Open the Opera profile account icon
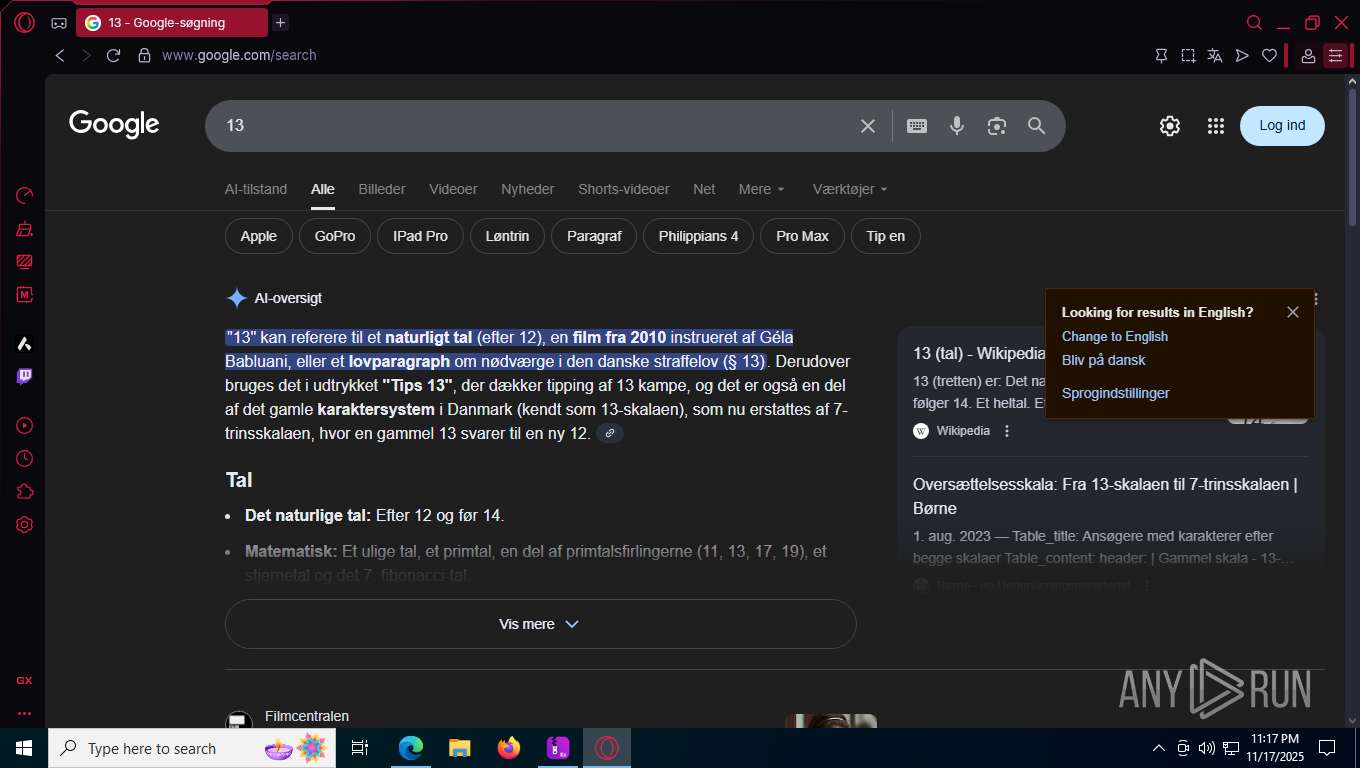The image size is (1360, 768). 1308,56
